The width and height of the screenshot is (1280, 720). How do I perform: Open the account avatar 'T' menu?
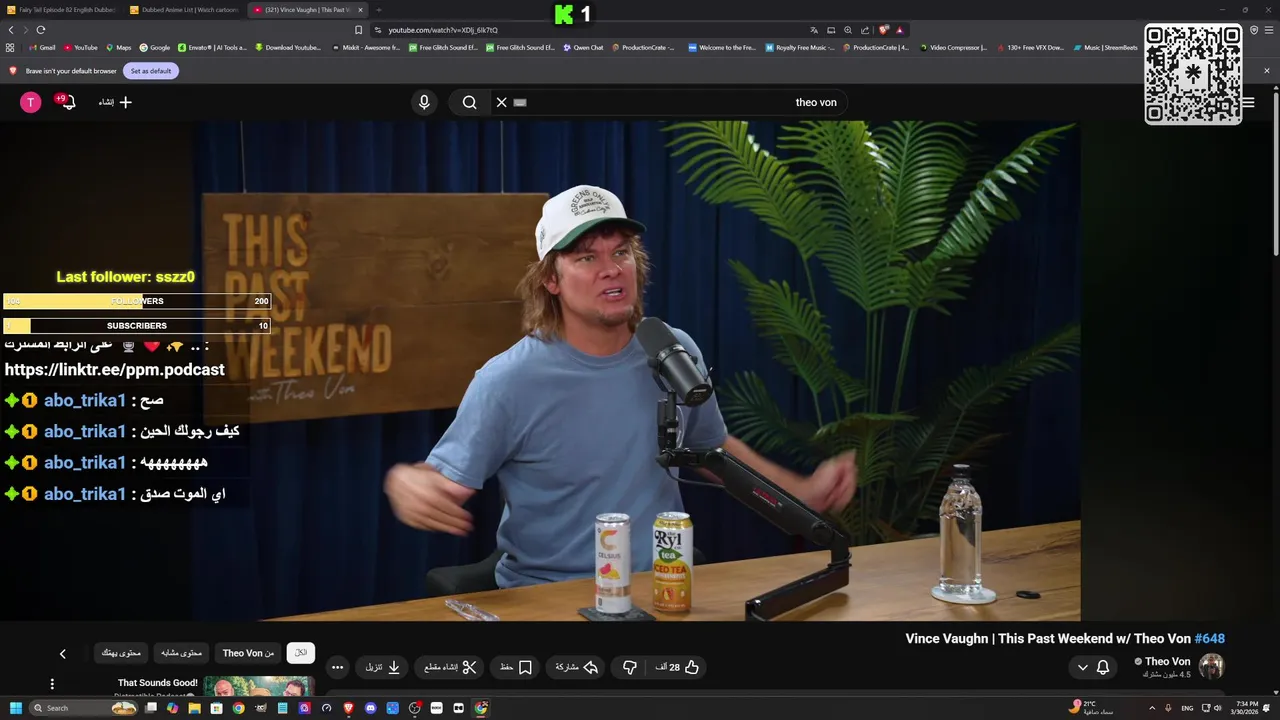(x=31, y=102)
